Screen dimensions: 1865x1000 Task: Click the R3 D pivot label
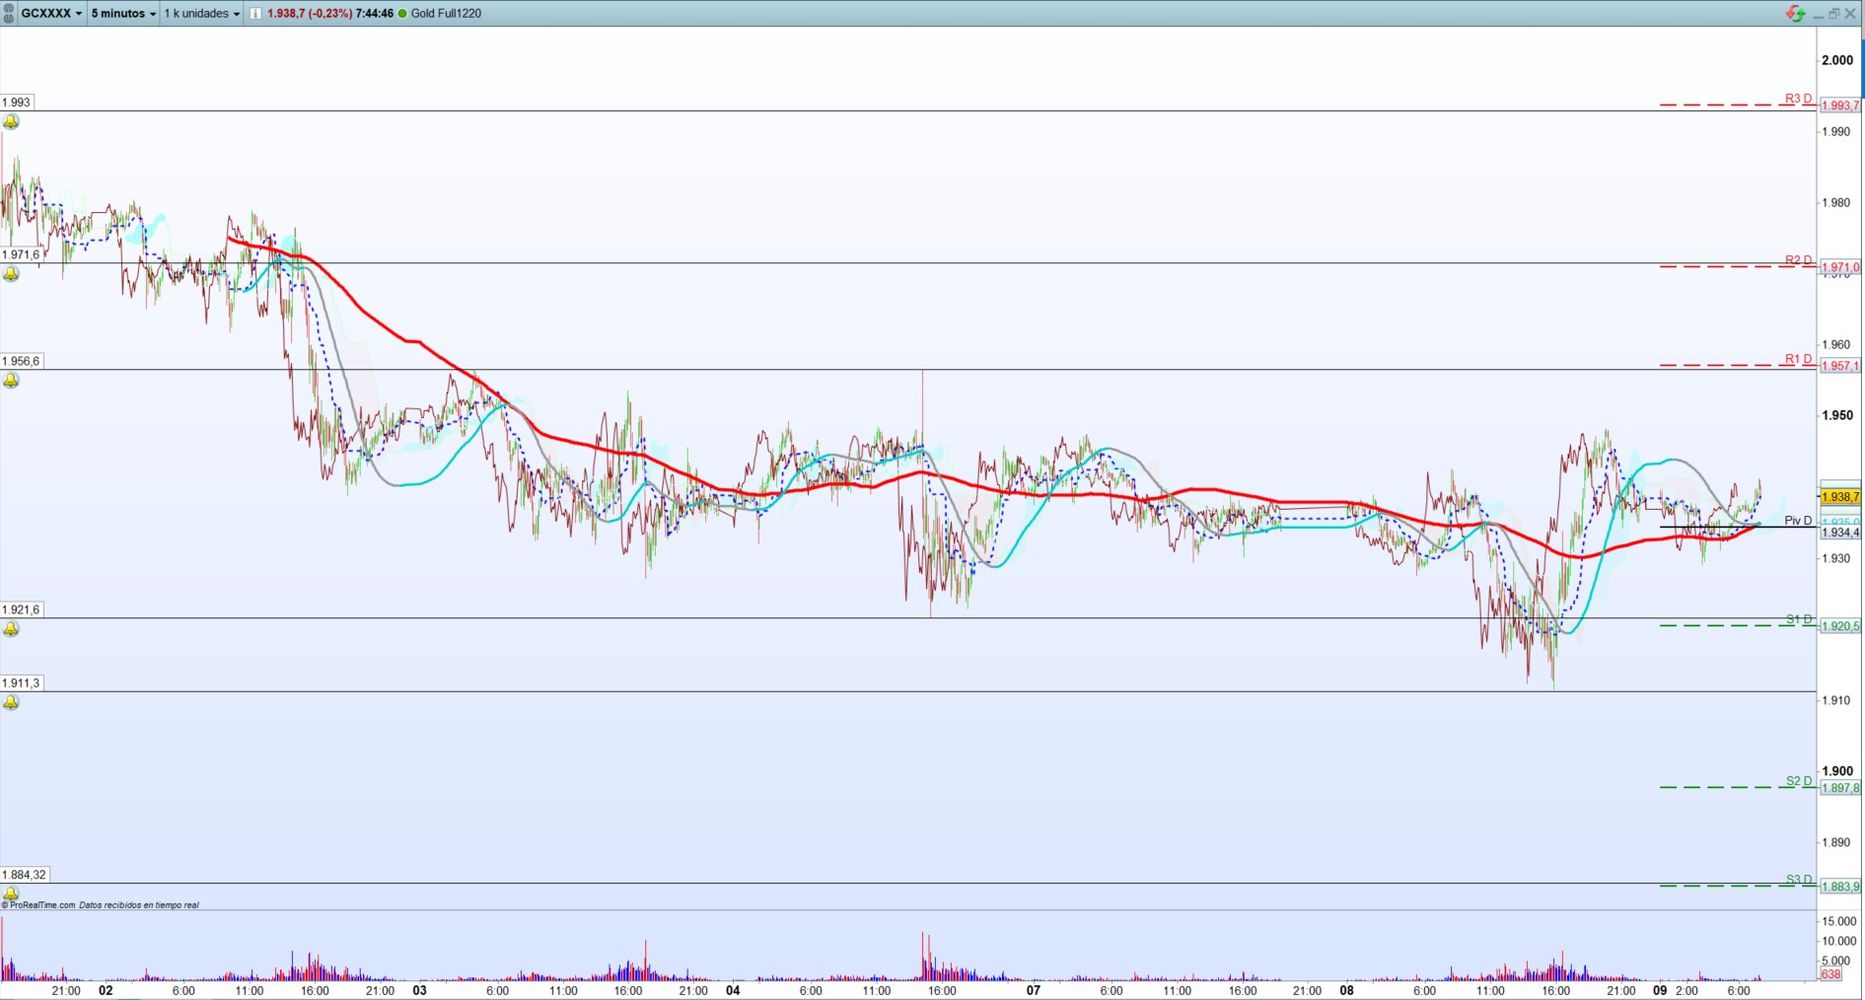point(1798,98)
